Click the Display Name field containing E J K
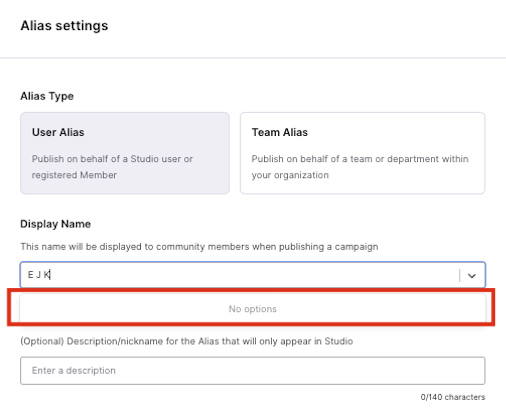 coord(252,275)
